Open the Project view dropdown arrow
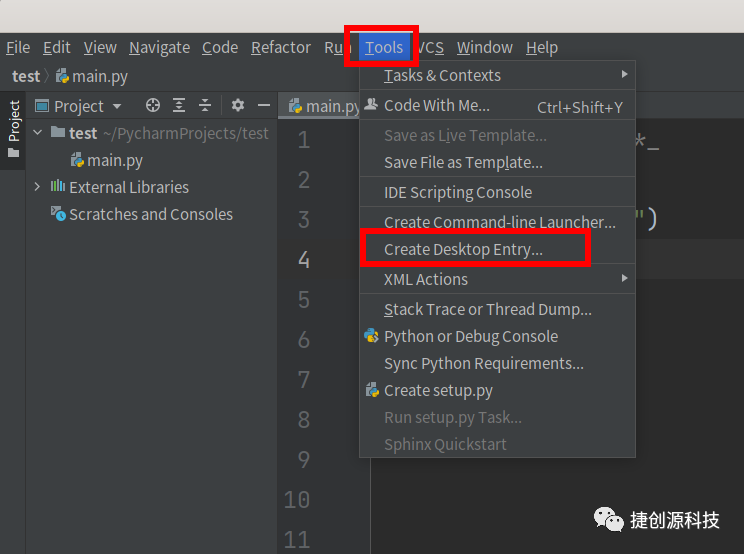This screenshot has height=554, width=744. pos(117,106)
